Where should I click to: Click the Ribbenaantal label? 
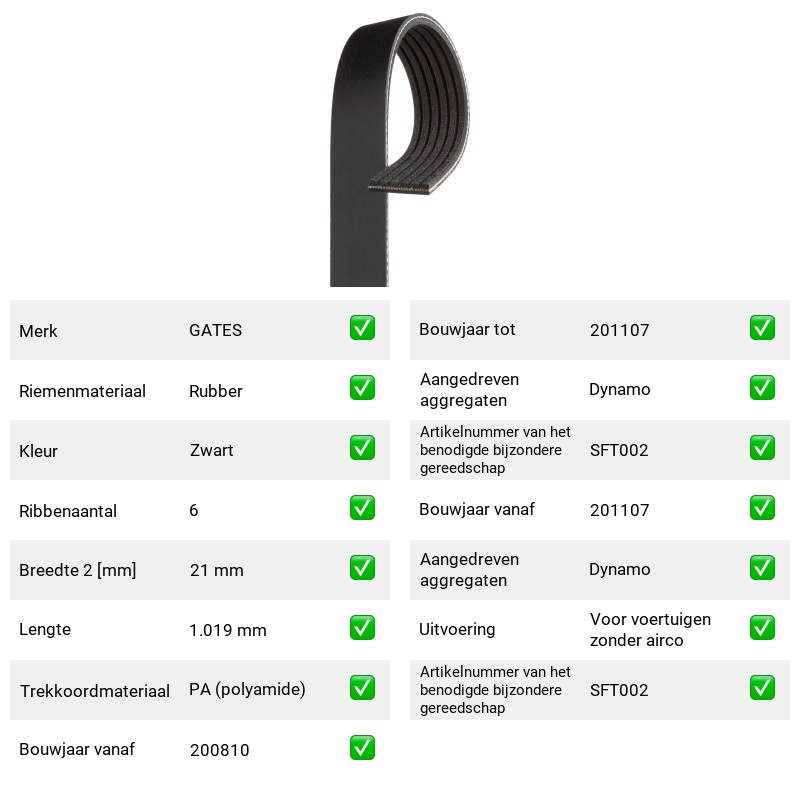tap(68, 511)
